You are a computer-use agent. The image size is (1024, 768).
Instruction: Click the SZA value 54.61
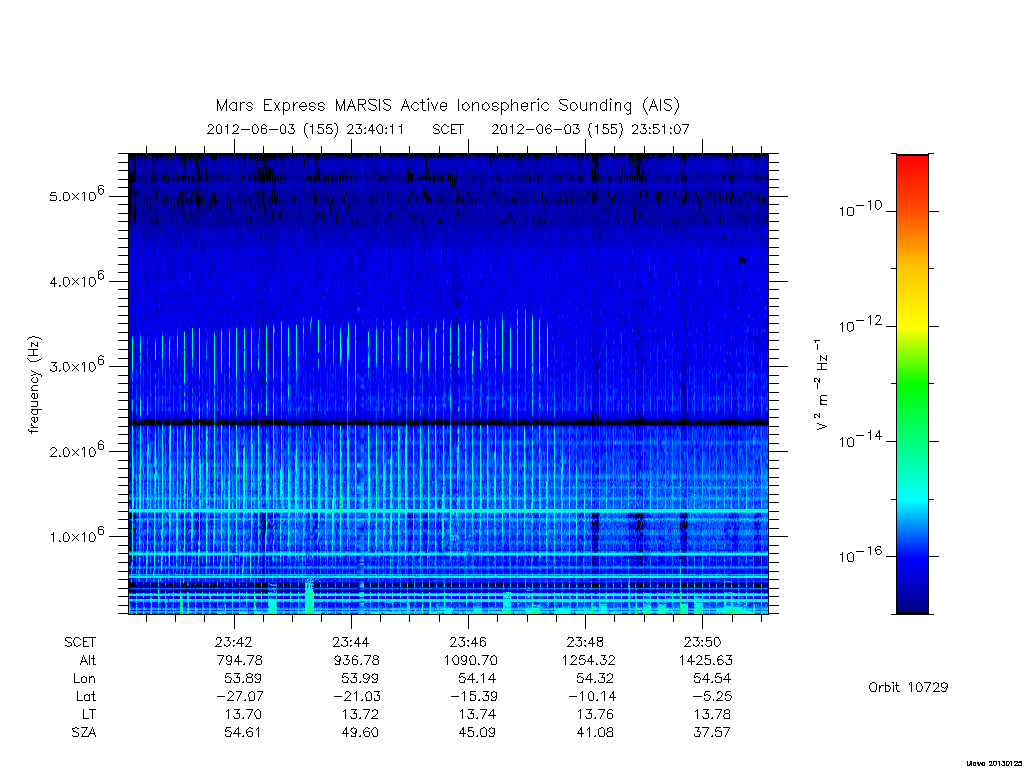(242, 732)
